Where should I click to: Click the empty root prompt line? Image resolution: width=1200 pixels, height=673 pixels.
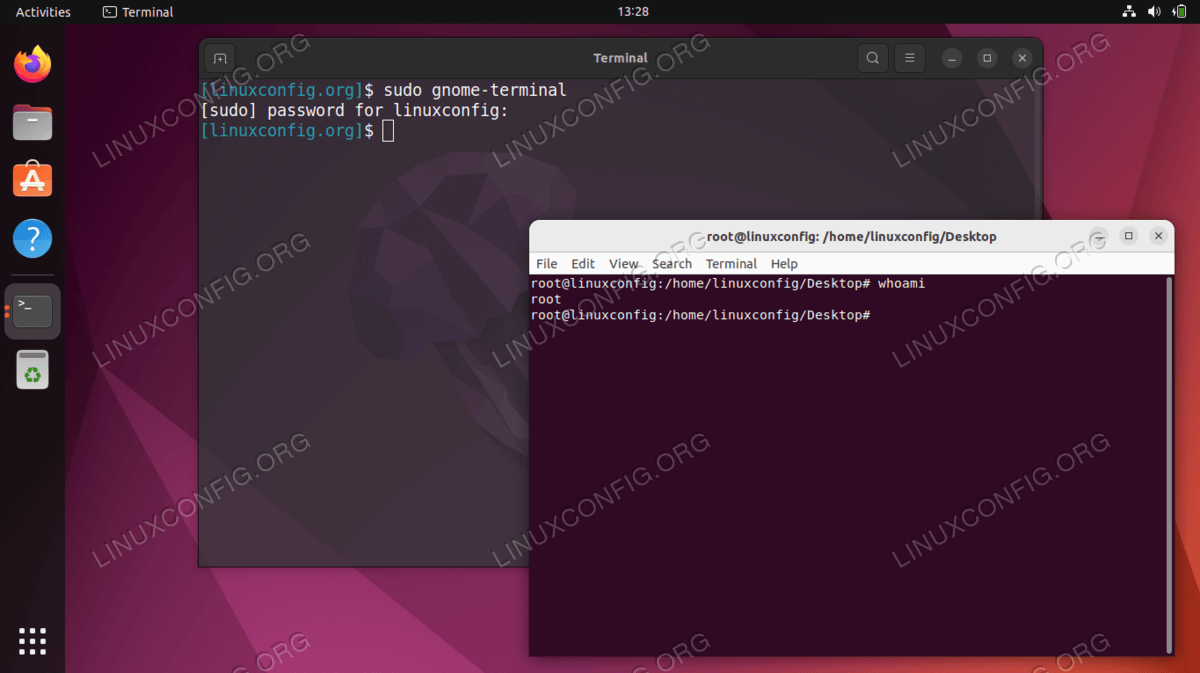(x=701, y=315)
